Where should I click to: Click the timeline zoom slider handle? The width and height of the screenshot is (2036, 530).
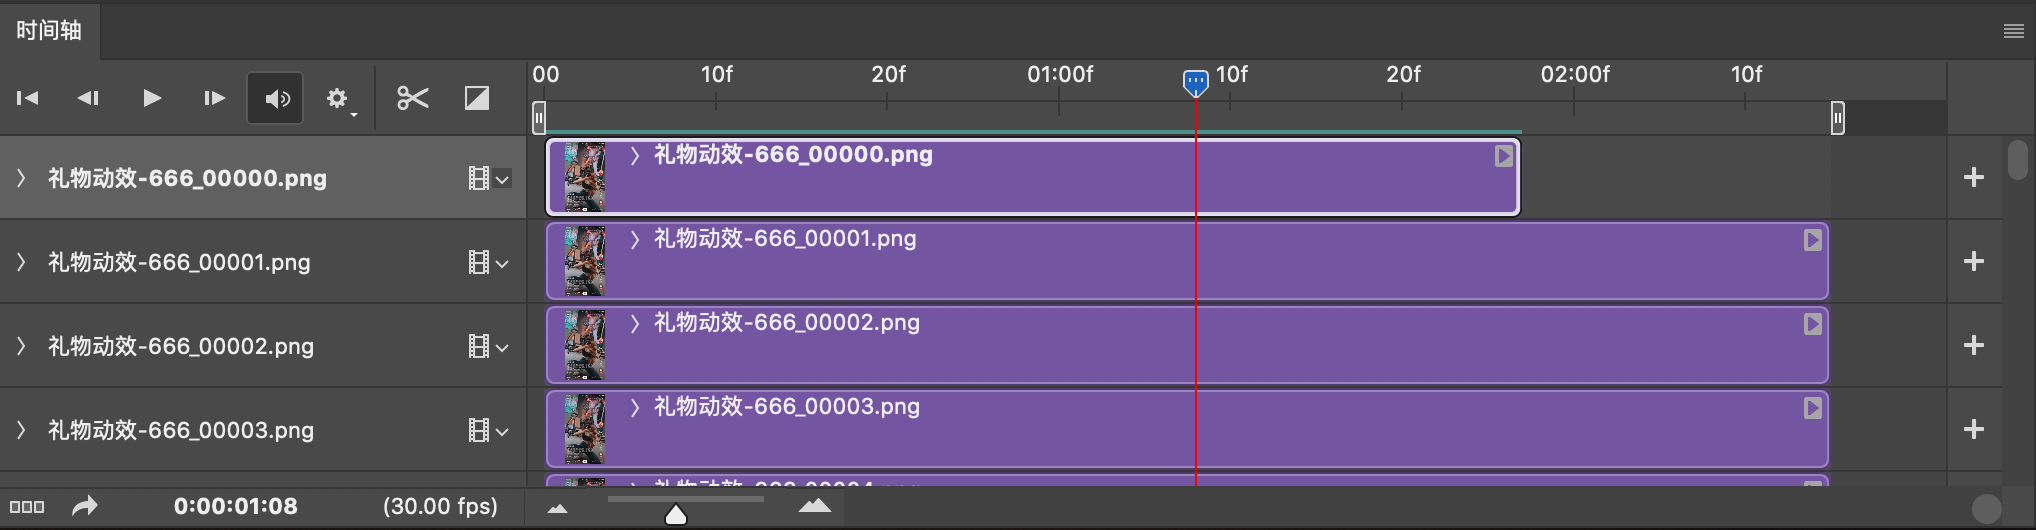click(x=676, y=515)
